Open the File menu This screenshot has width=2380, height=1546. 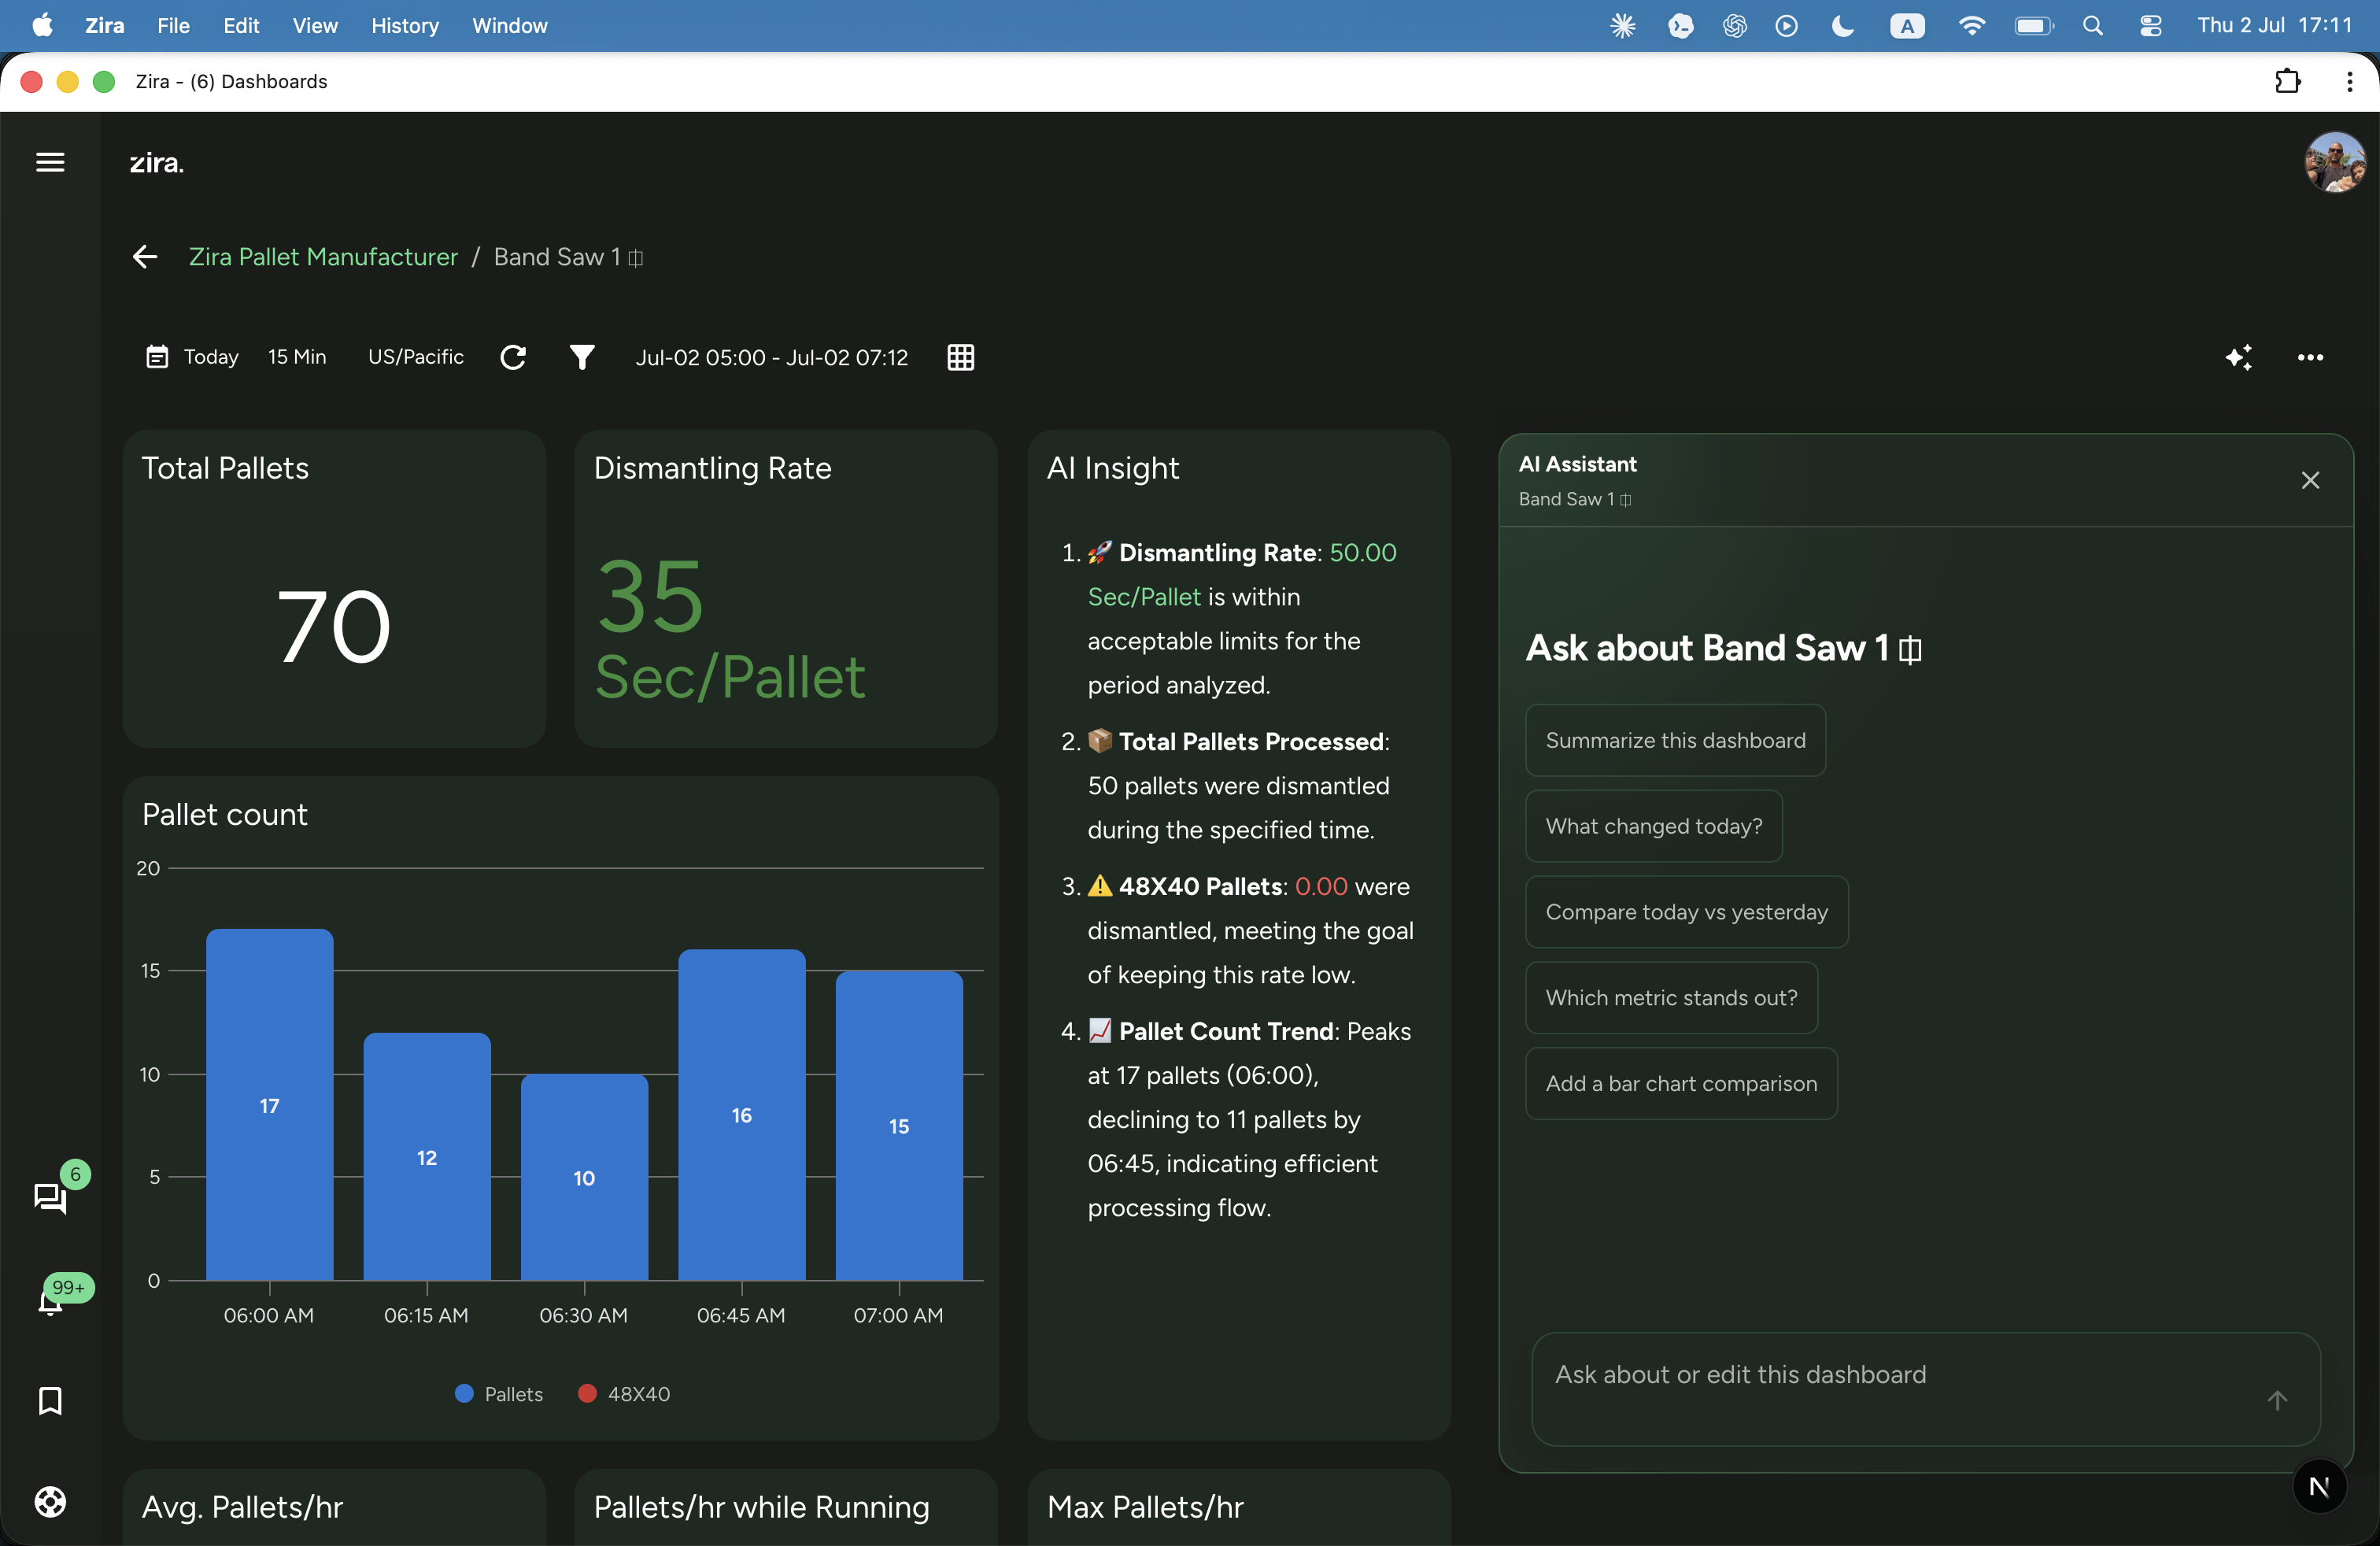click(173, 26)
